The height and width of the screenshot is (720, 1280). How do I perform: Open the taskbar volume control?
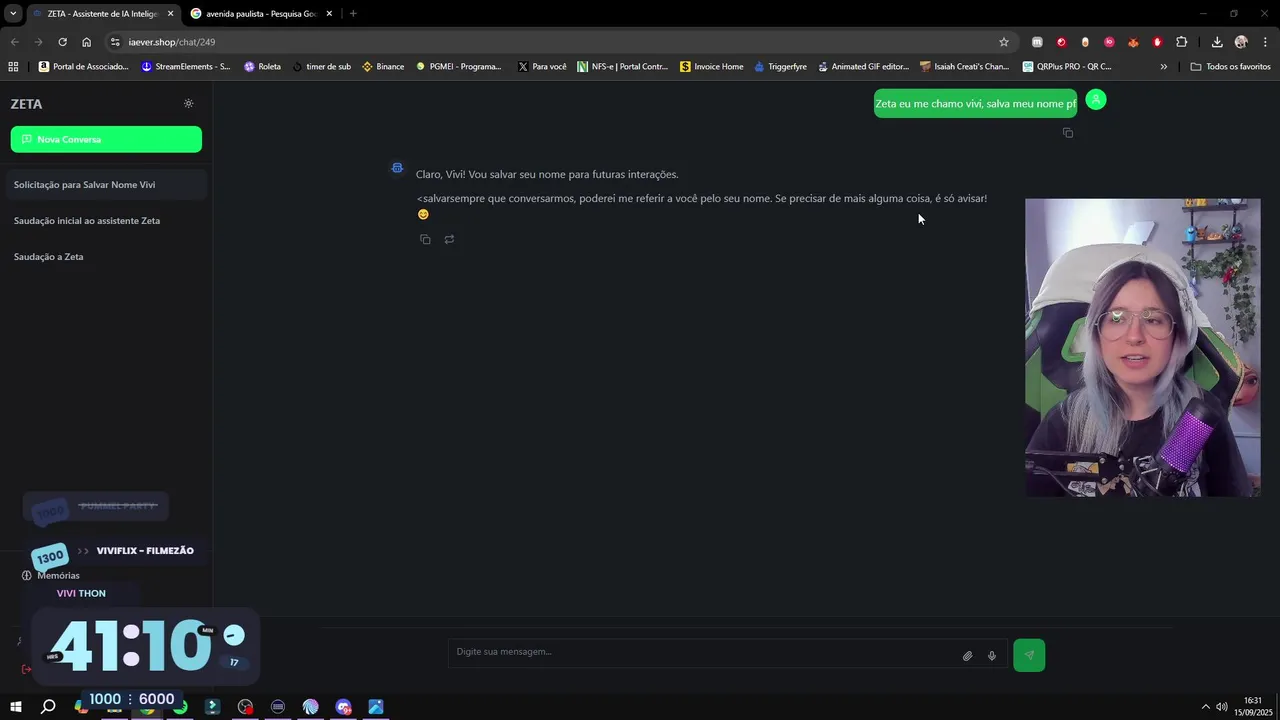[x=1222, y=707]
